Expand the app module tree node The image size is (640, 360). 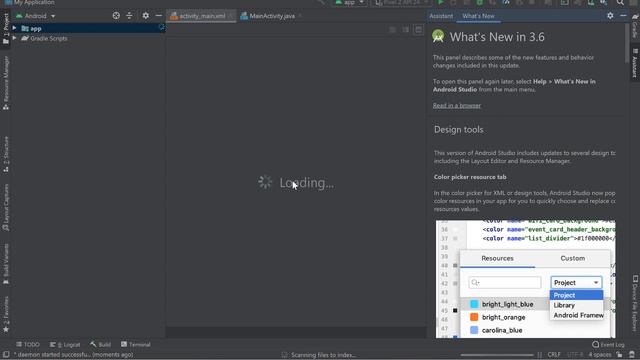(x=14, y=28)
